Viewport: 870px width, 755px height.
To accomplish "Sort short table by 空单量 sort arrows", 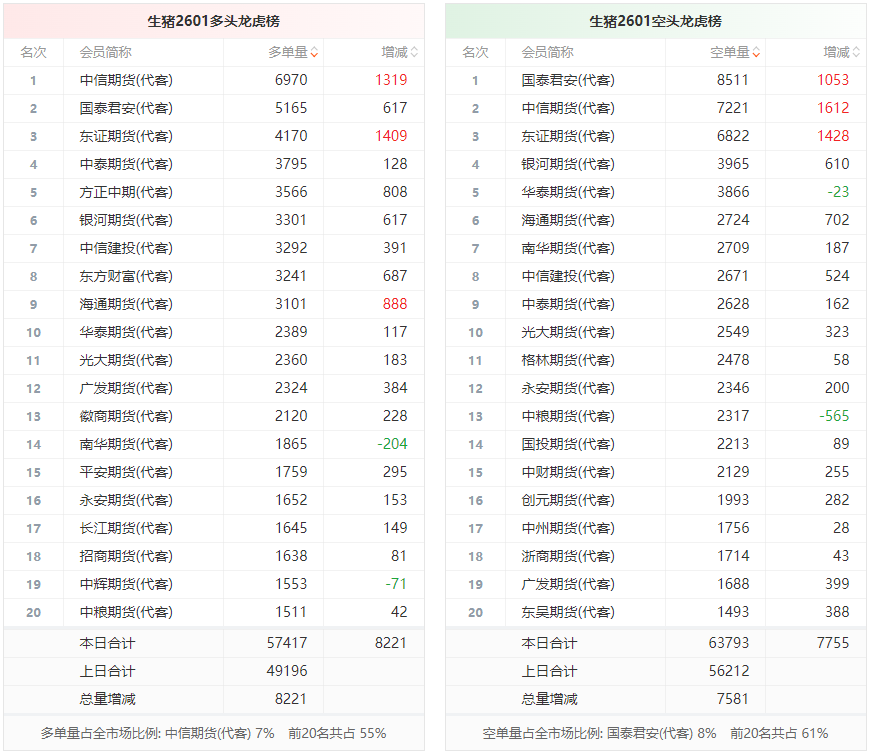I will click(x=756, y=53).
